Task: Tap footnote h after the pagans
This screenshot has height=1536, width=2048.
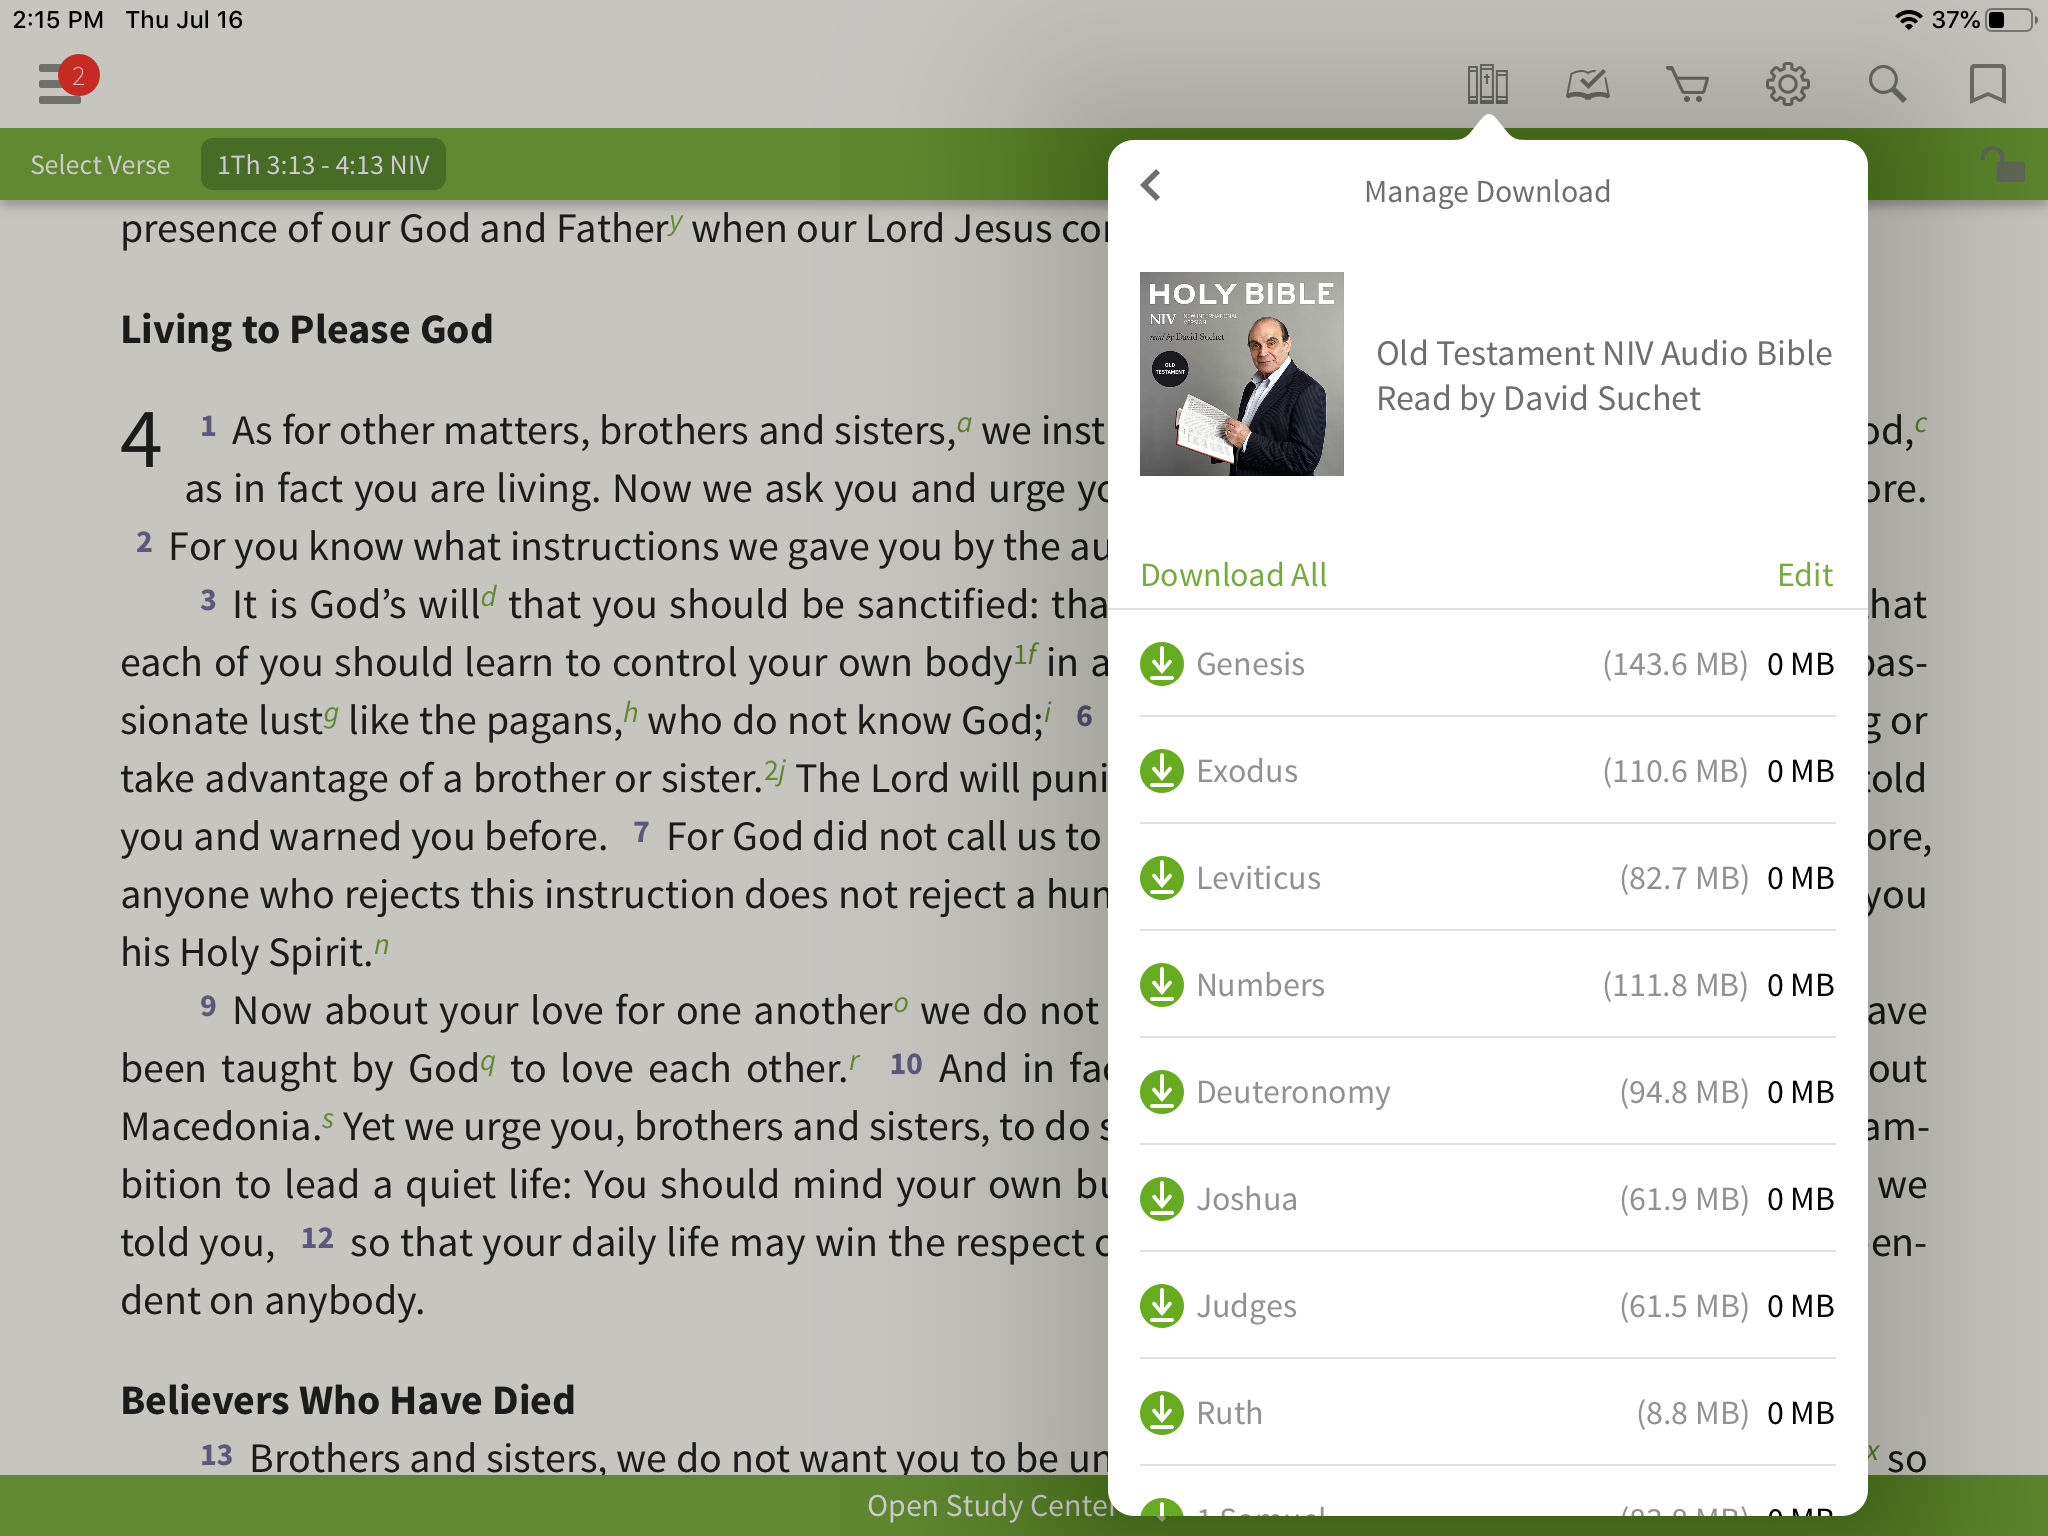Action: click(630, 712)
